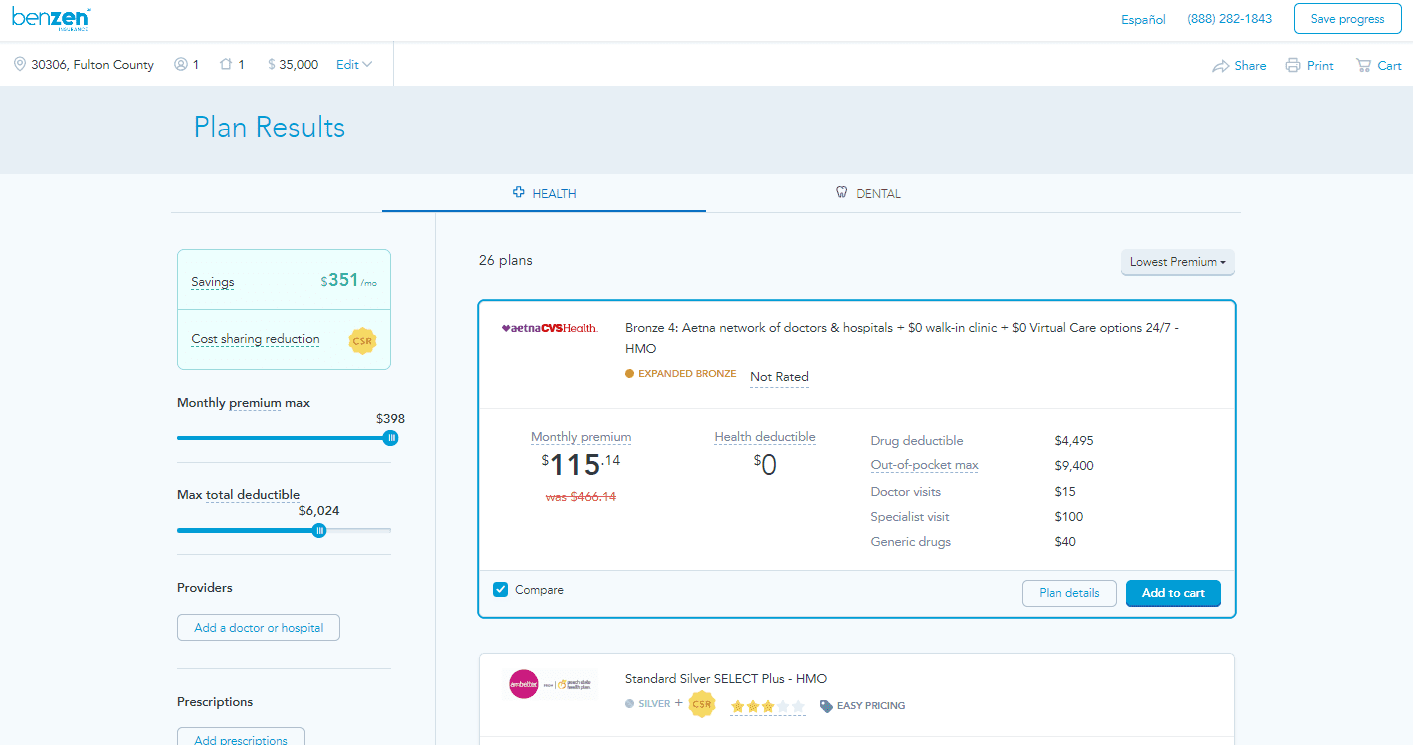This screenshot has width=1413, height=745.
Task: Click the Not Rated label
Action: pos(779,377)
